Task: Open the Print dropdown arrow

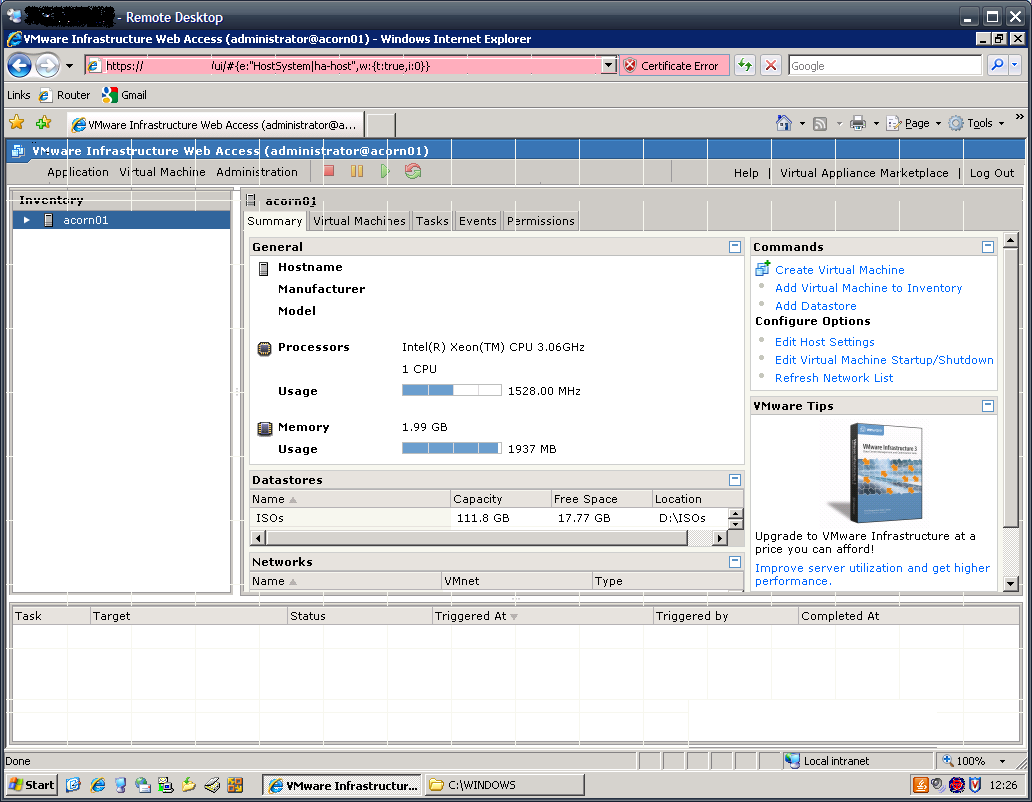Action: tap(876, 124)
